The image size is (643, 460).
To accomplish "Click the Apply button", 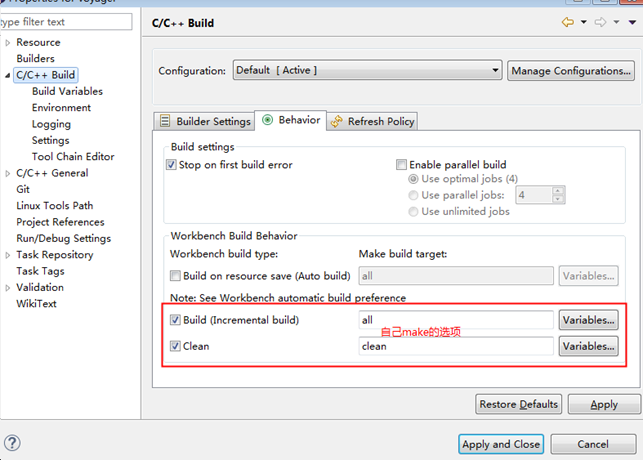I will (604, 404).
